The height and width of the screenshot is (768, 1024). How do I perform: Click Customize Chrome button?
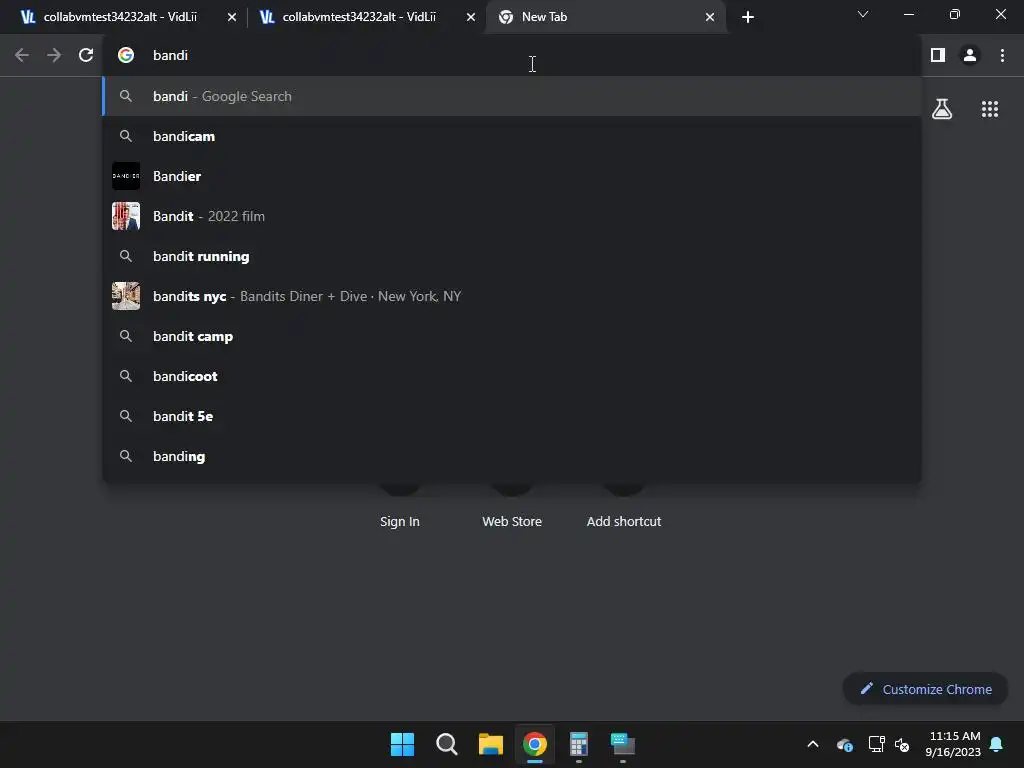coord(925,689)
